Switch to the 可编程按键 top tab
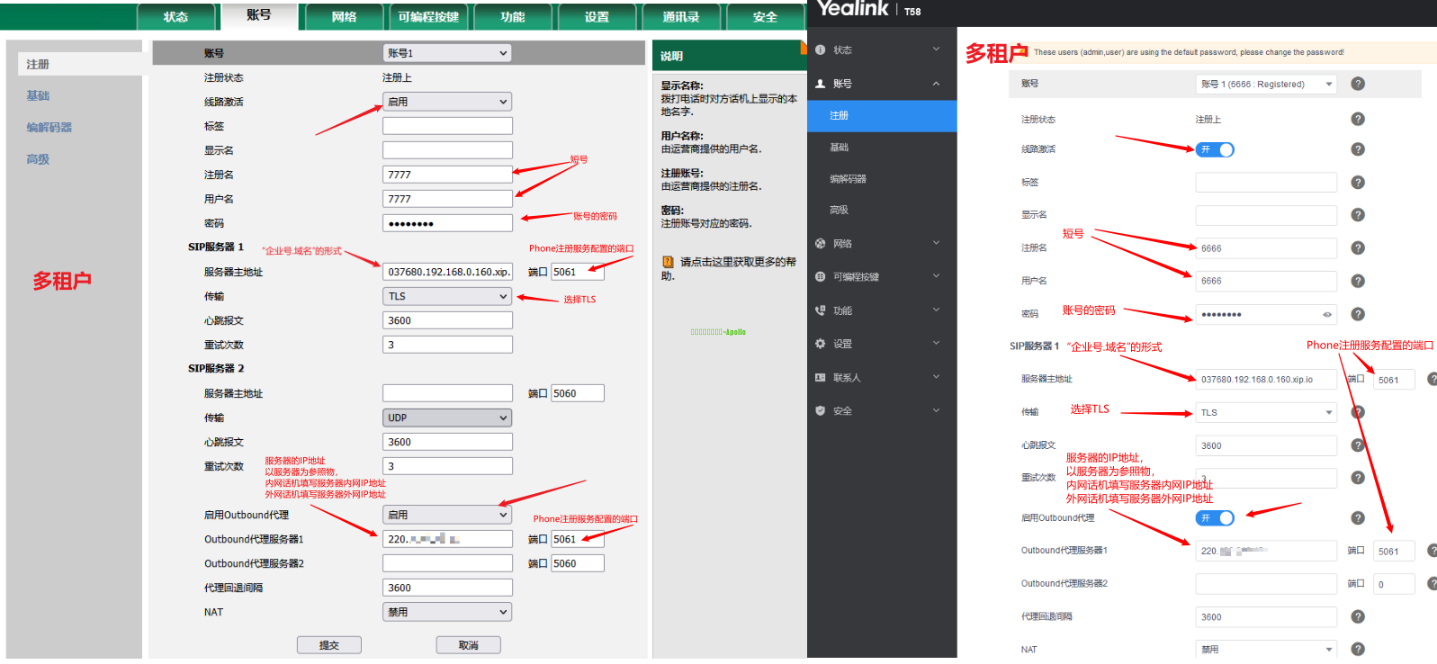 [427, 17]
